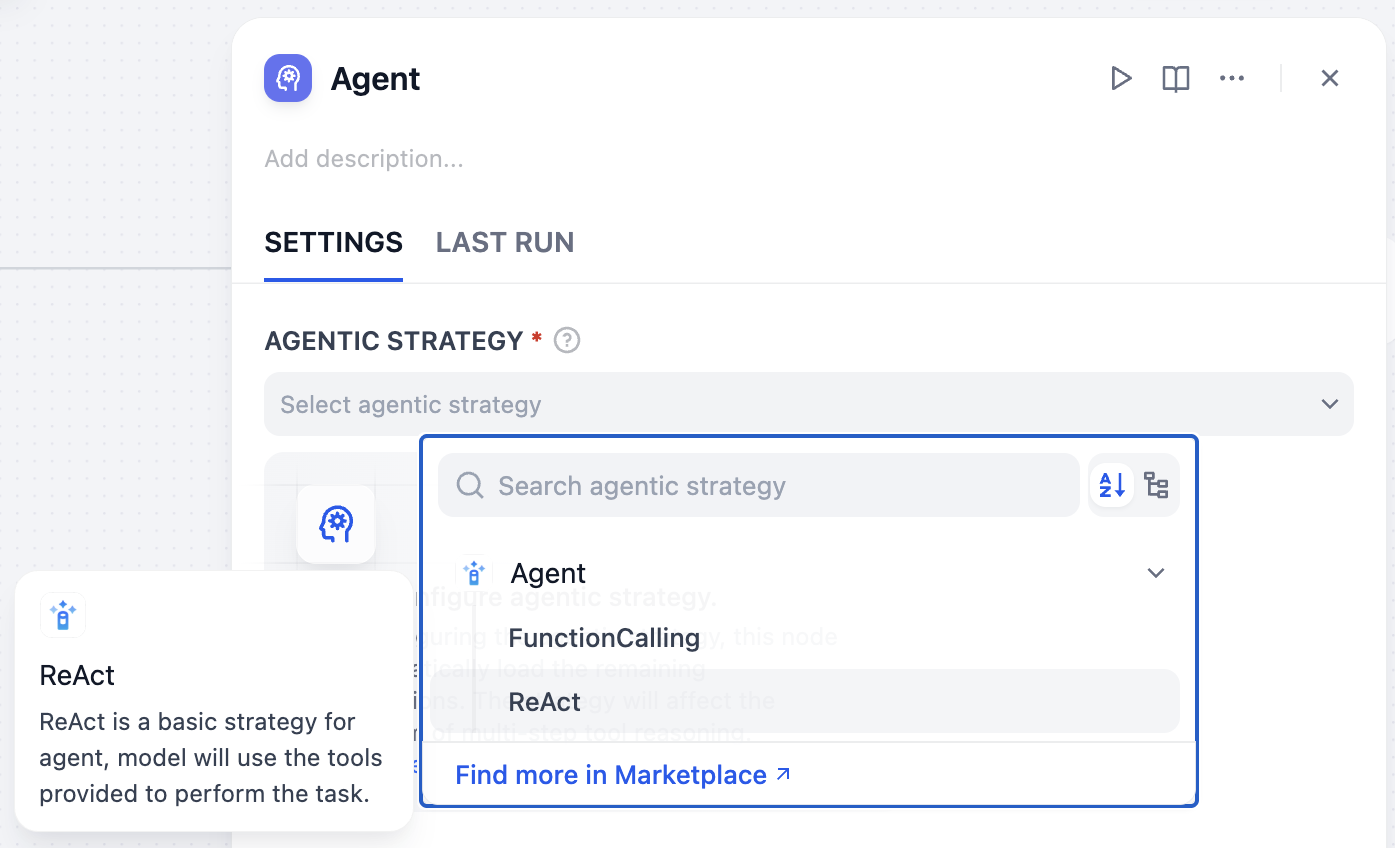Choose the FunctionCalling strategy
This screenshot has width=1395, height=848.
[x=604, y=638]
